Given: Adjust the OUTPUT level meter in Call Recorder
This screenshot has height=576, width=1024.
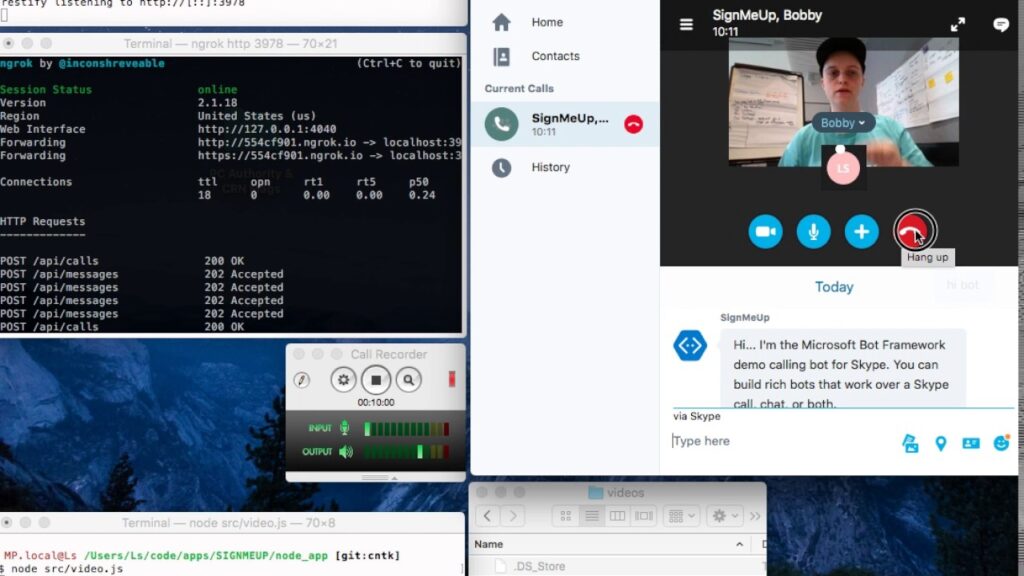Looking at the screenshot, I should pyautogui.click(x=406, y=451).
